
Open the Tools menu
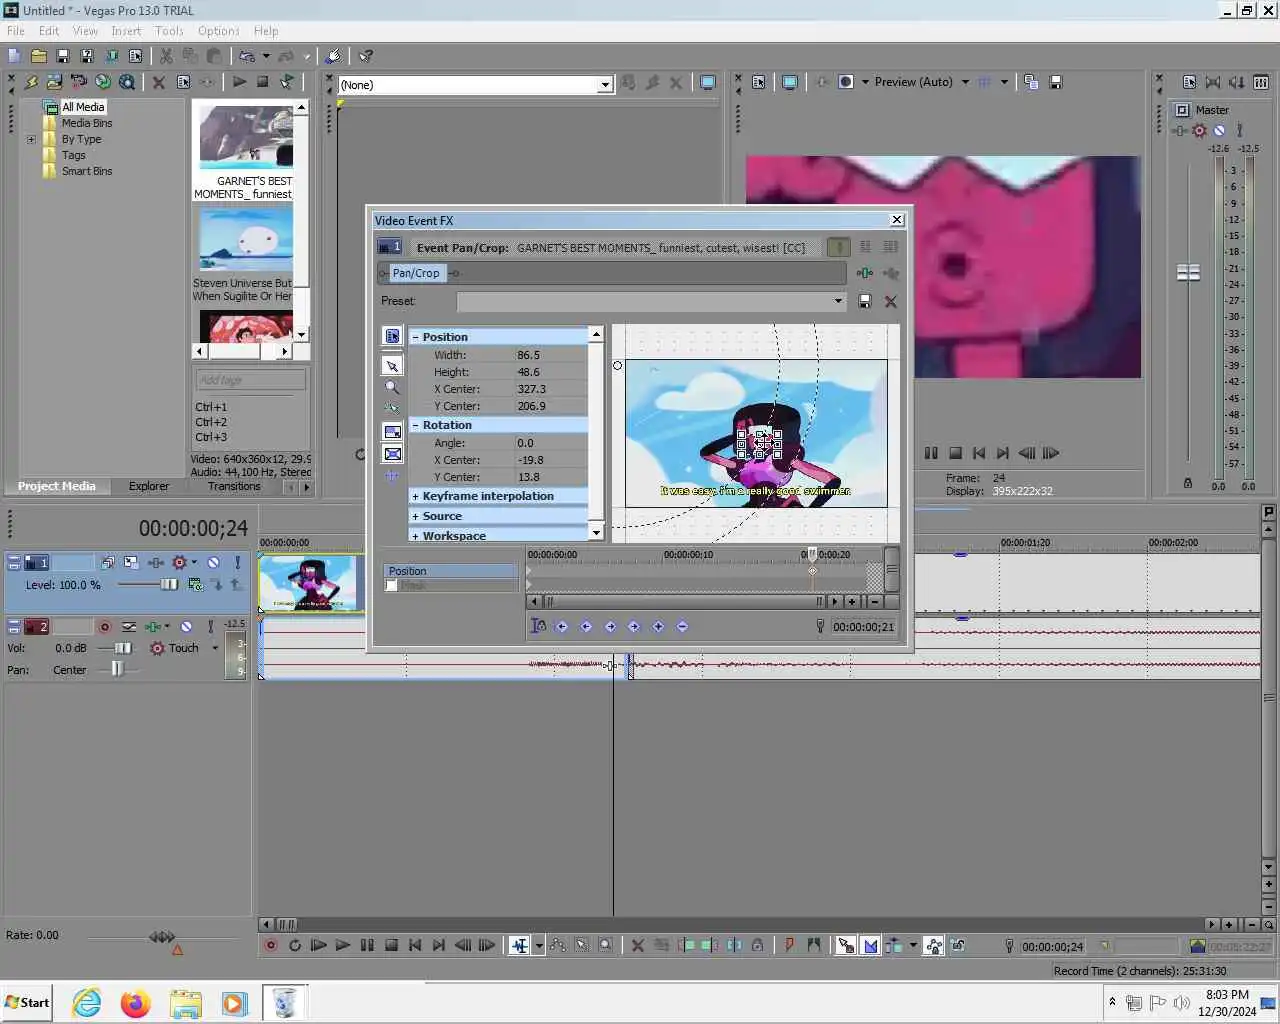pos(169,31)
